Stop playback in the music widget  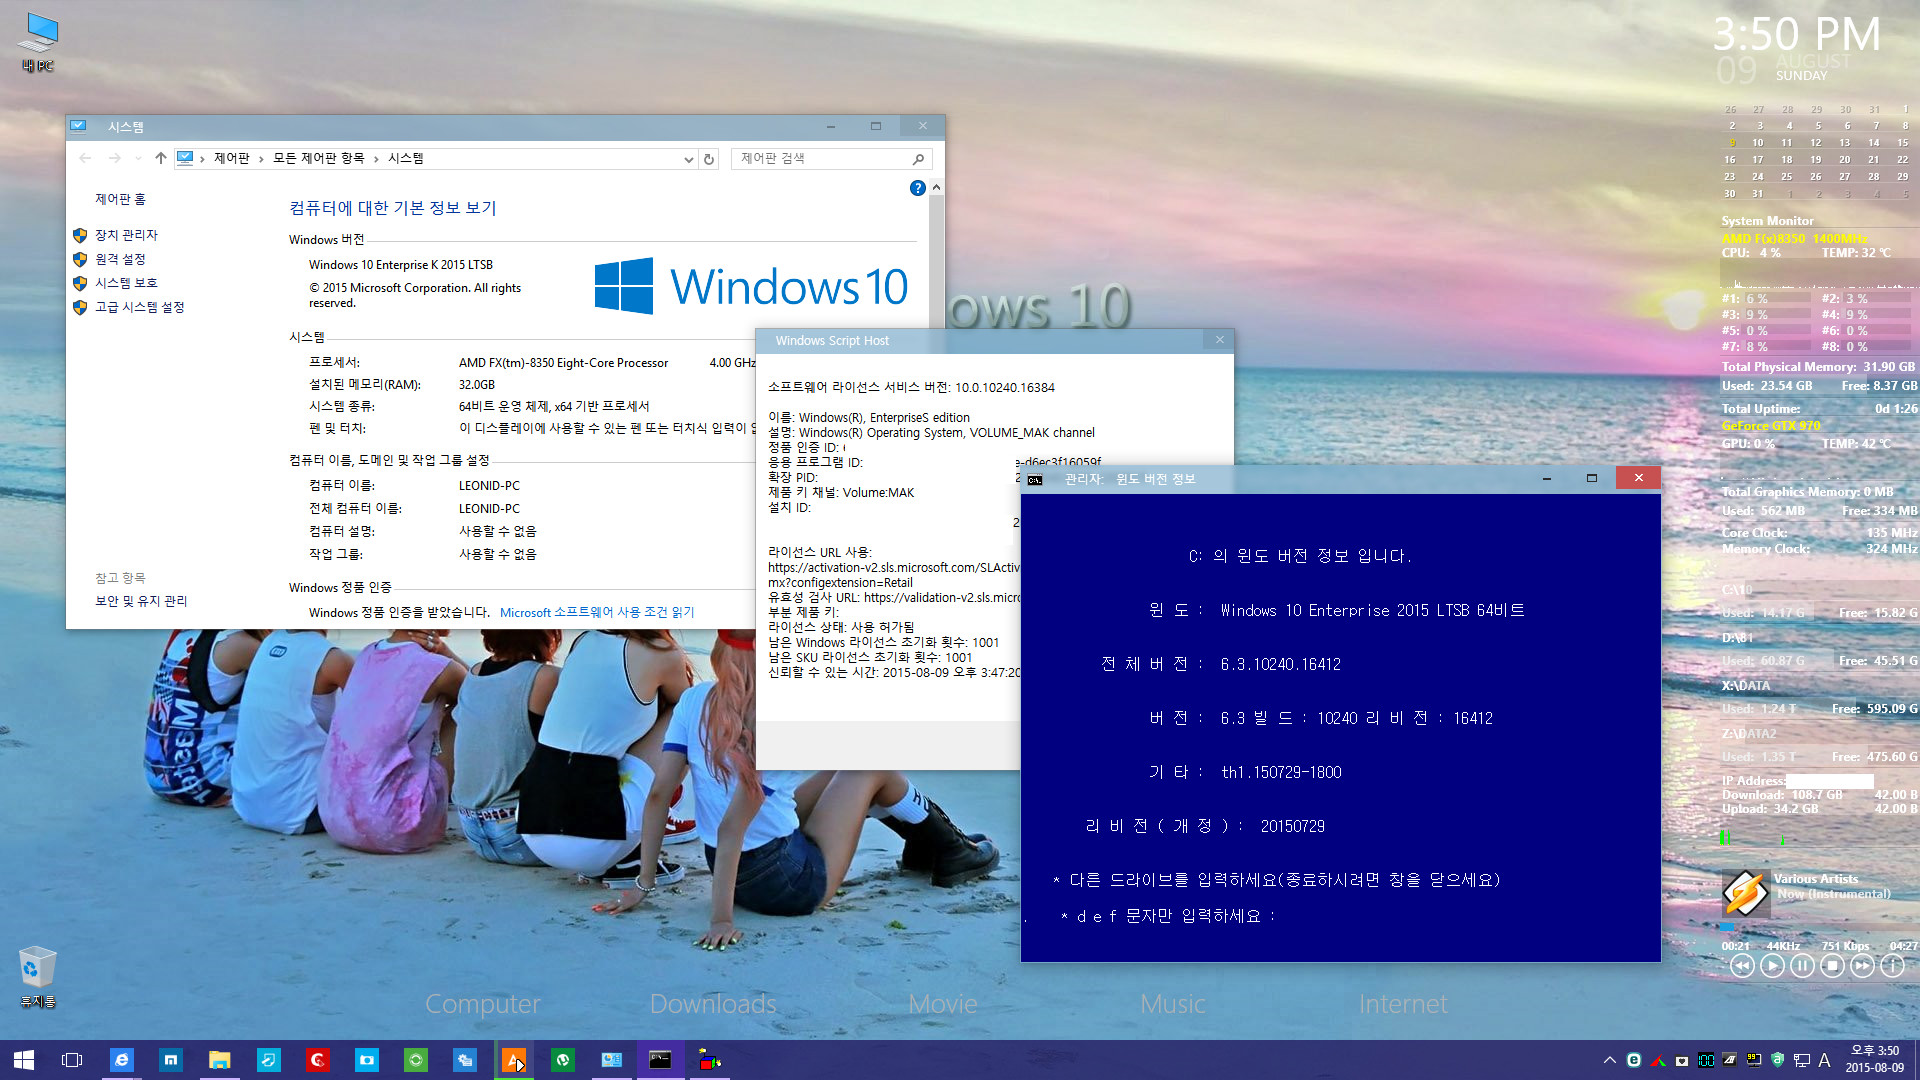click(x=1832, y=965)
